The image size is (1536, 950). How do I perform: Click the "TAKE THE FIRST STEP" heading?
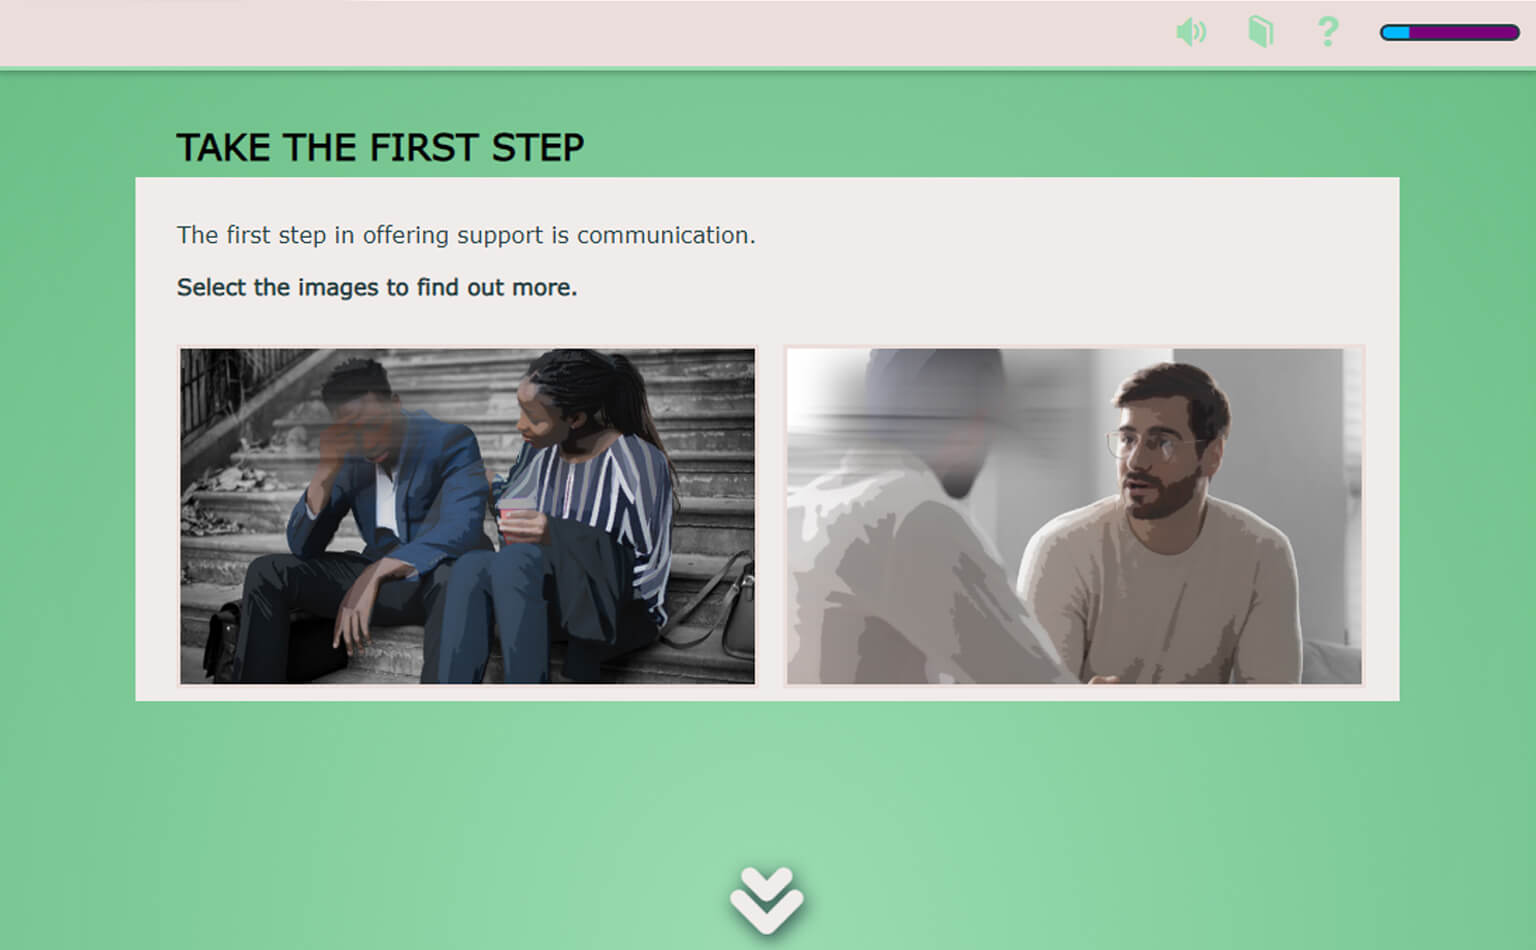click(380, 148)
